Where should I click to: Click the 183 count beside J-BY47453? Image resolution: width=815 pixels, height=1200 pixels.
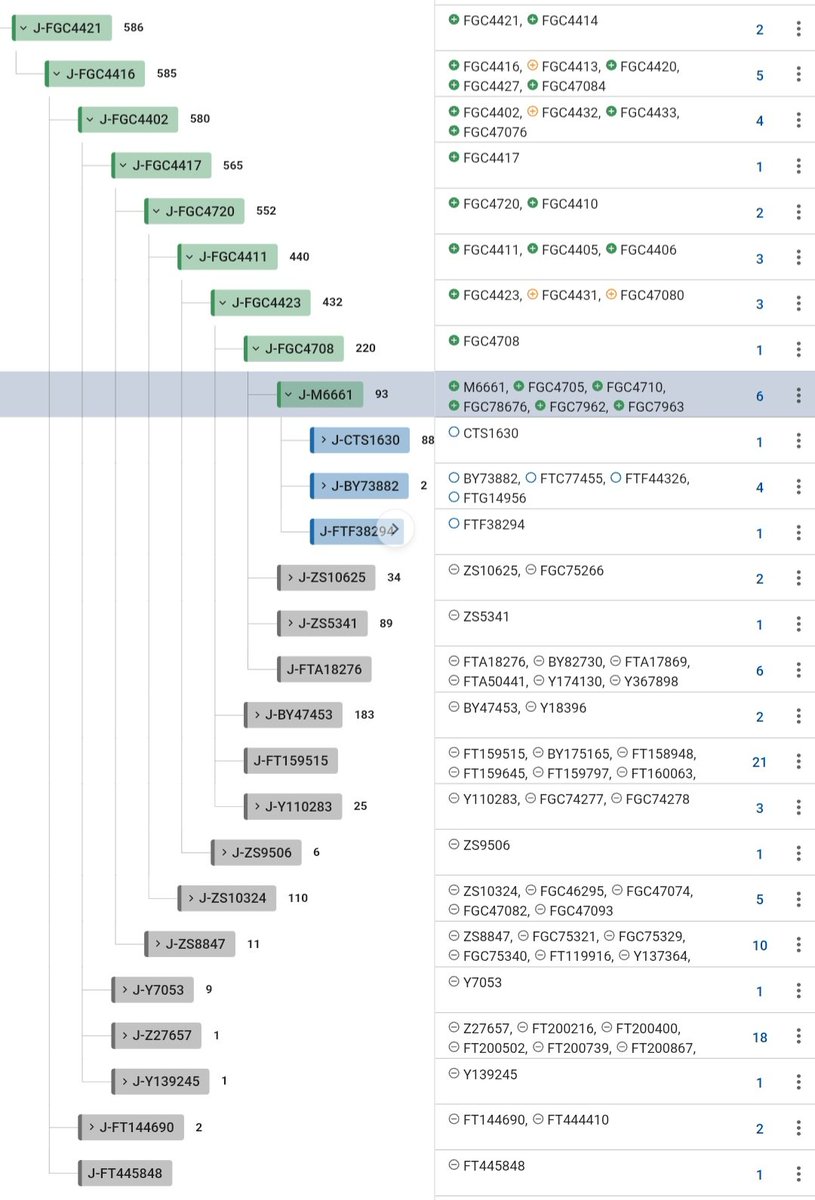tap(364, 715)
